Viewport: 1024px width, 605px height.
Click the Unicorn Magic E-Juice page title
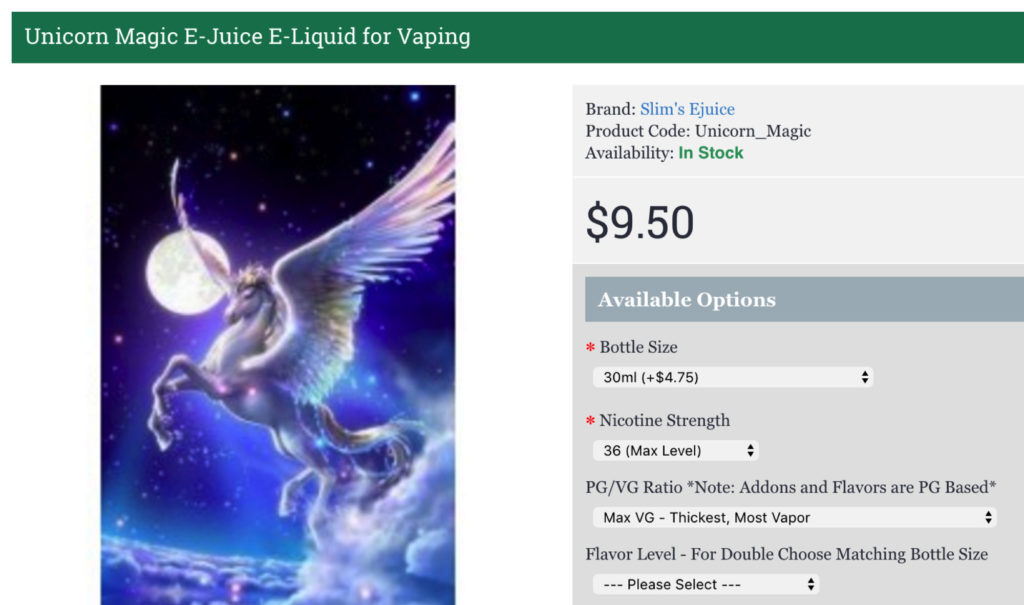click(248, 37)
